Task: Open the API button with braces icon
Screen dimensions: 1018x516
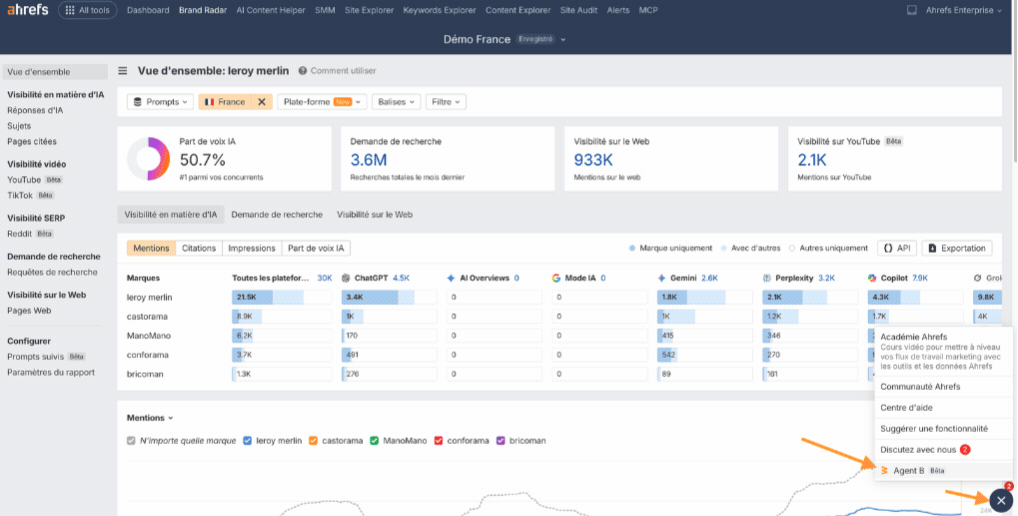Action: (x=897, y=248)
